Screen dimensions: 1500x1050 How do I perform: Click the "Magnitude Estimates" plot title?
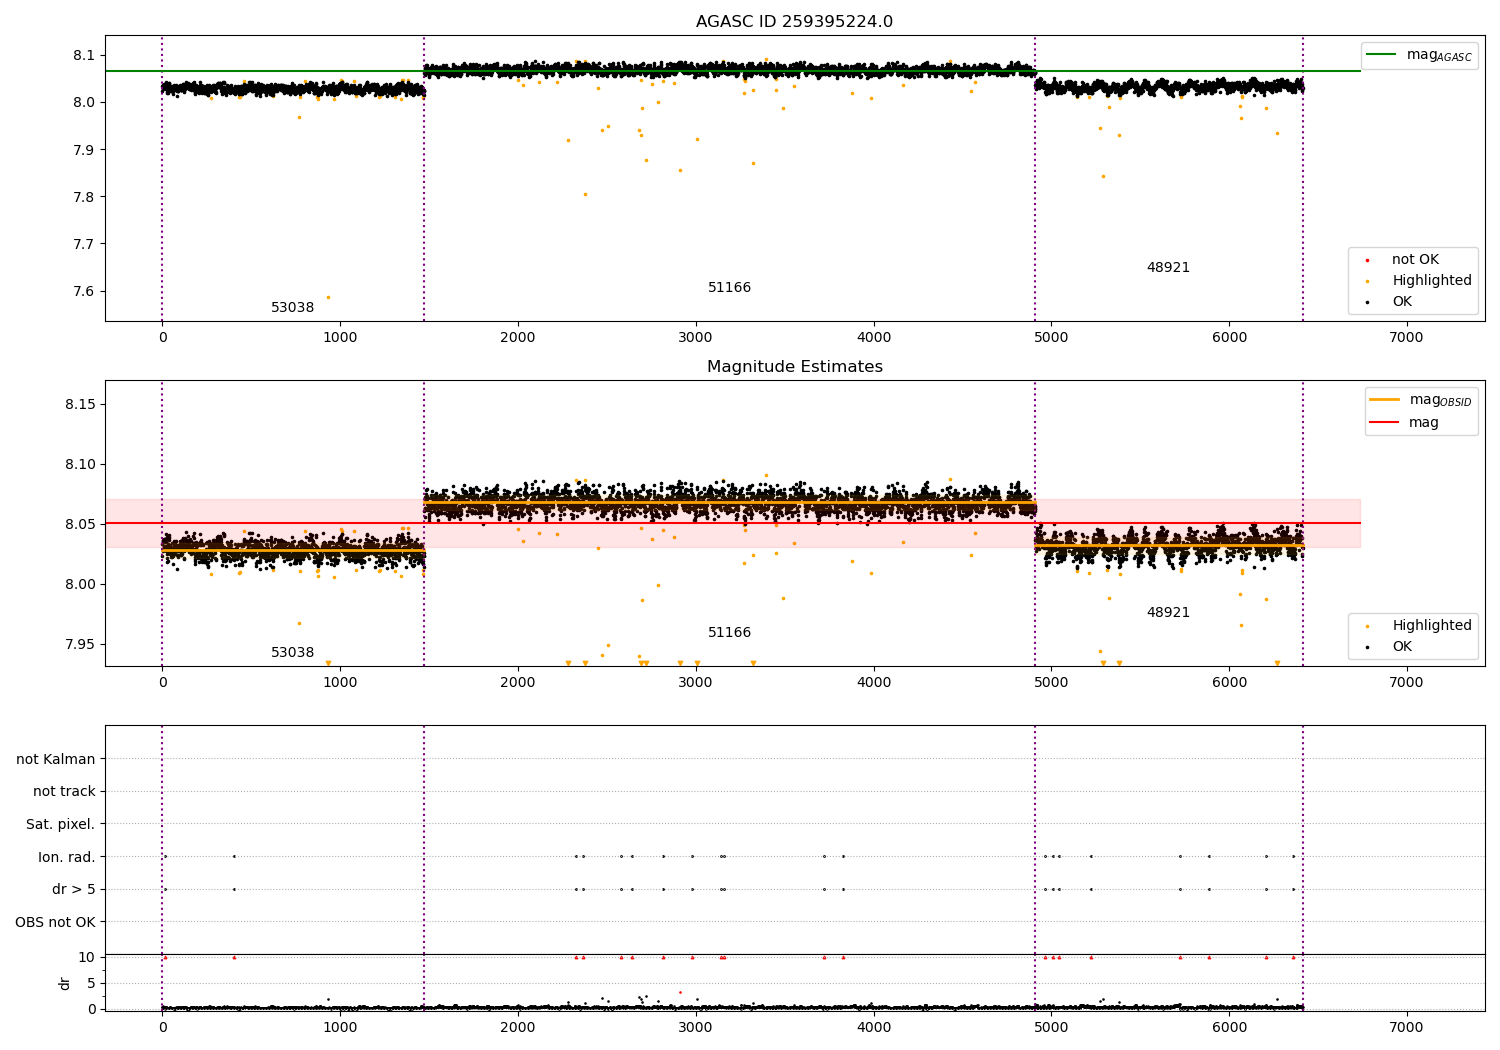(794, 367)
